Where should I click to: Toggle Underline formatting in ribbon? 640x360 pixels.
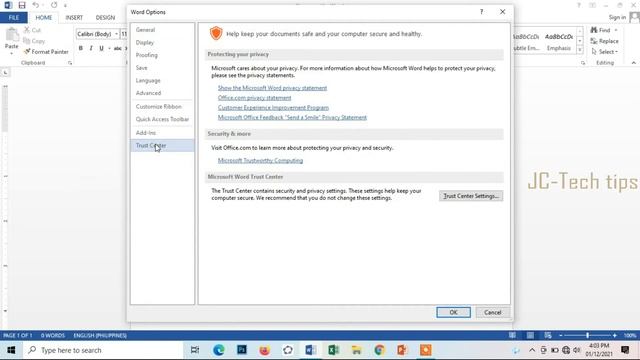101,48
